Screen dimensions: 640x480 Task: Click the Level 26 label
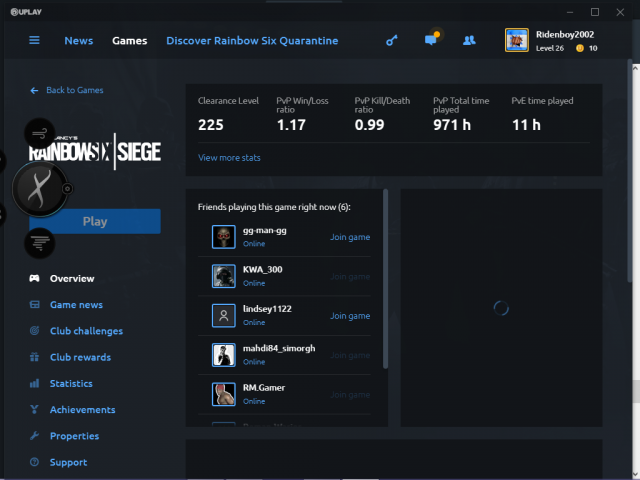[x=550, y=48]
